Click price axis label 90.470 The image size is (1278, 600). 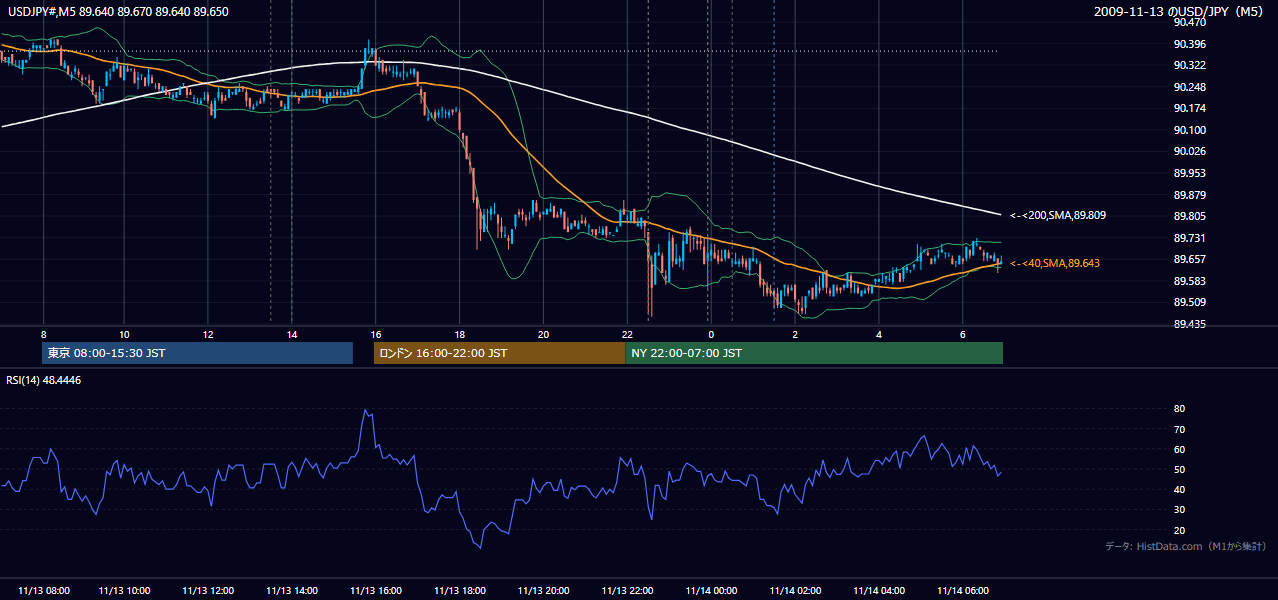1190,22
